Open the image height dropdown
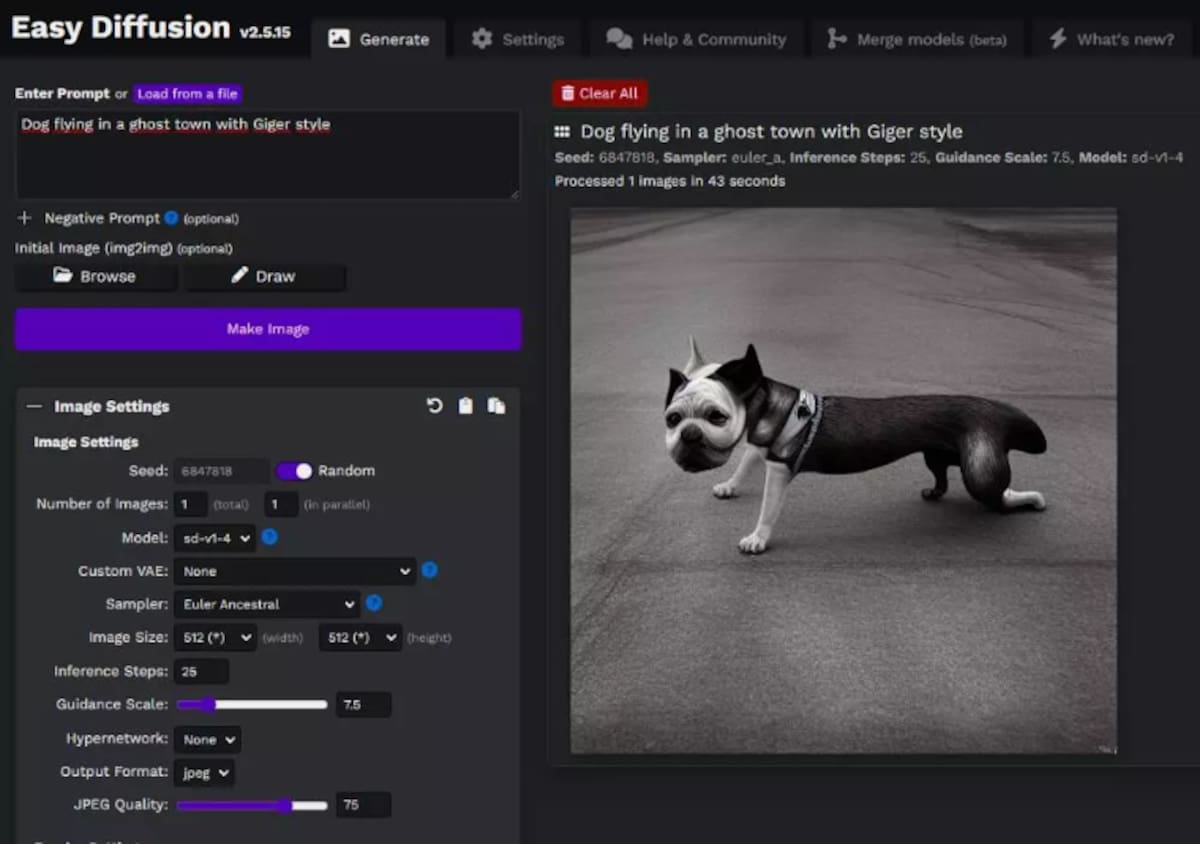Screen dimensions: 1200x844 pos(360,637)
